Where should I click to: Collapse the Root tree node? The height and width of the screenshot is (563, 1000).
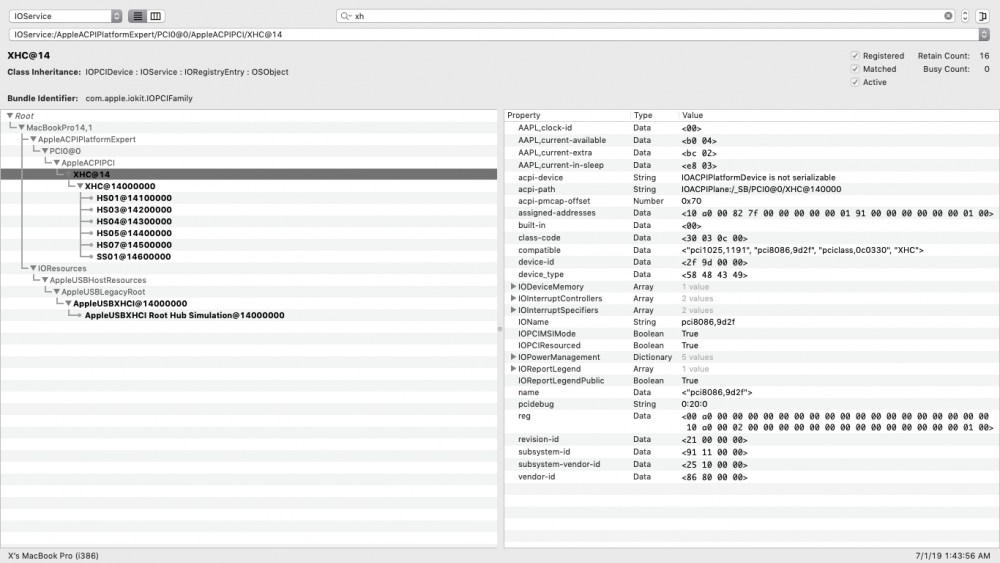pyautogui.click(x=10, y=115)
